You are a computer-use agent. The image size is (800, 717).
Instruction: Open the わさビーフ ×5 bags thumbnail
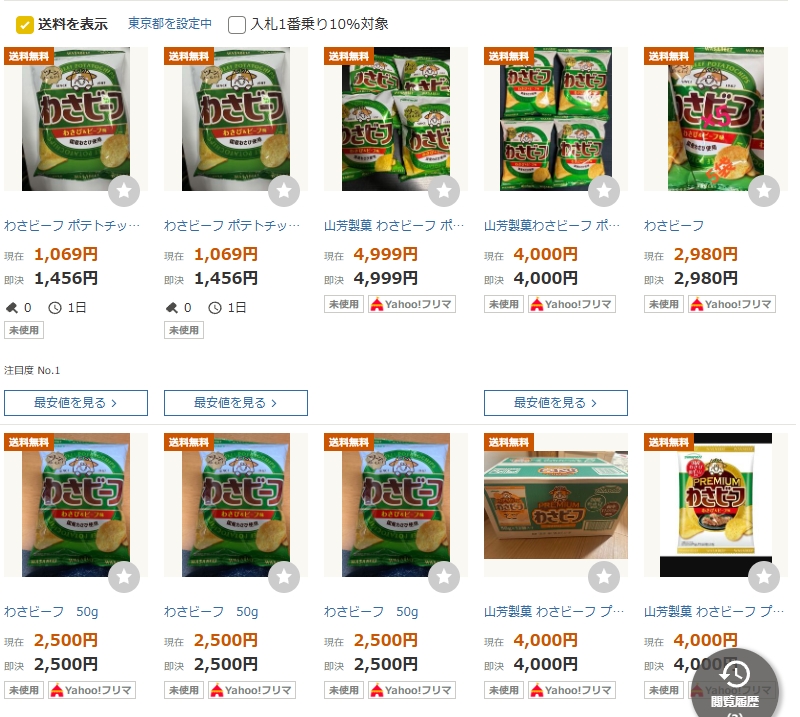716,119
